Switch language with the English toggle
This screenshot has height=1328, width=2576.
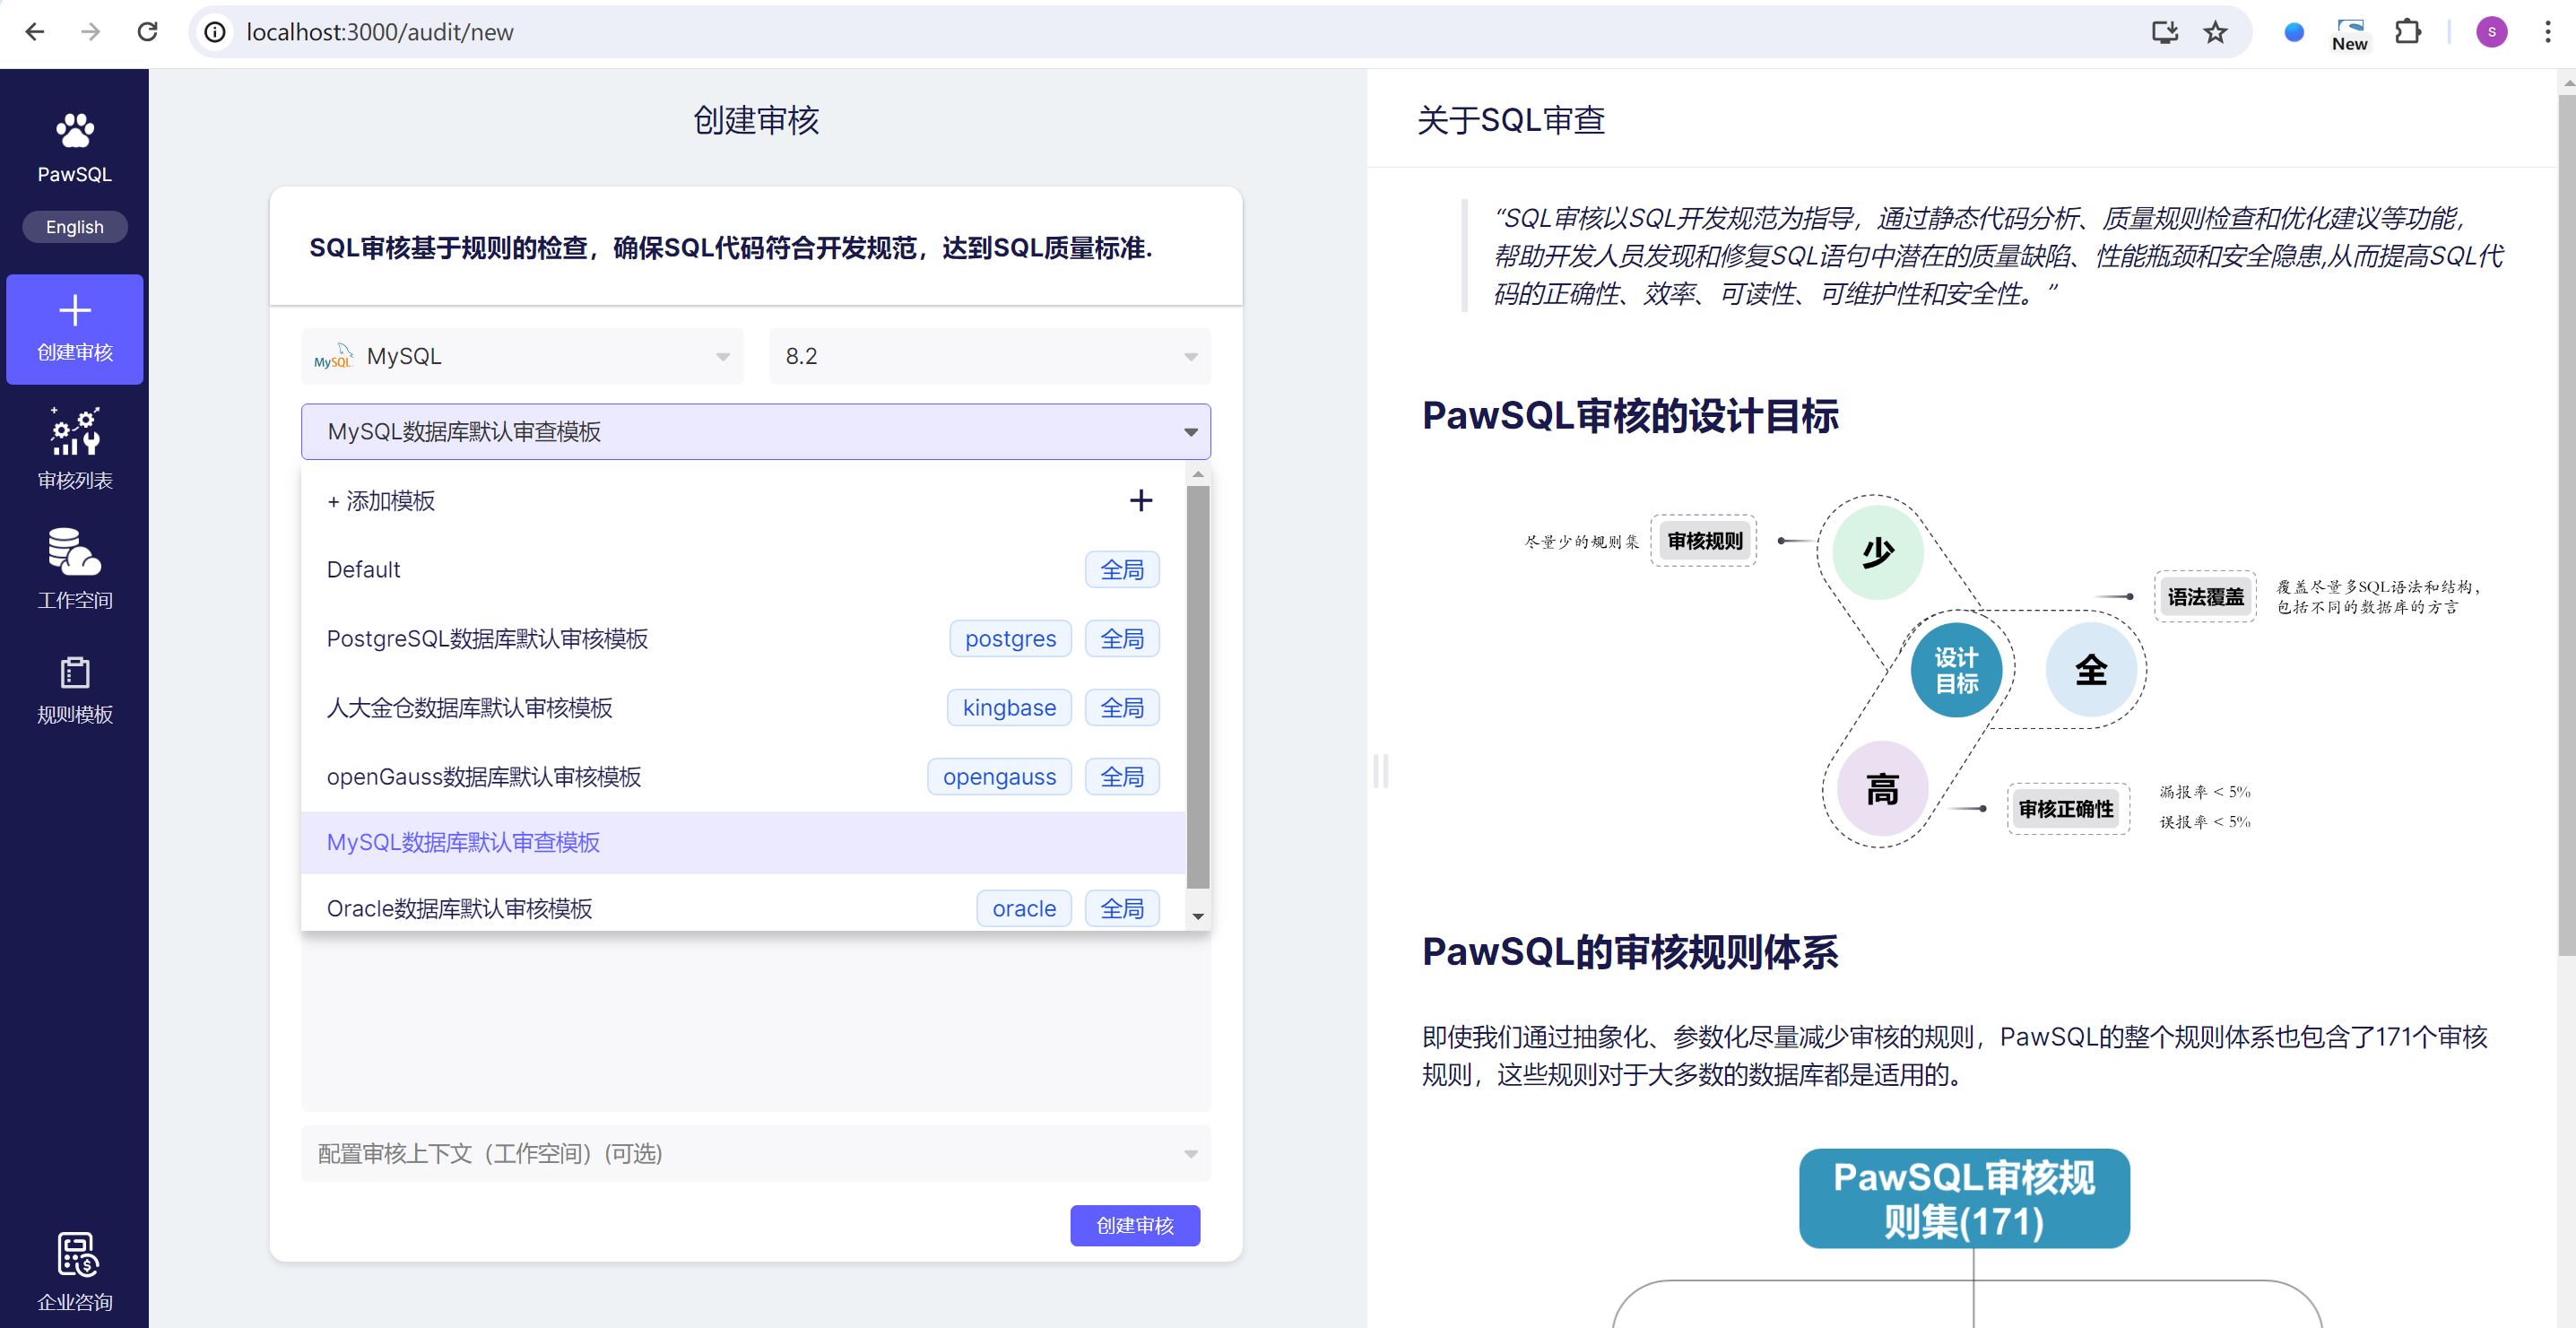click(74, 227)
